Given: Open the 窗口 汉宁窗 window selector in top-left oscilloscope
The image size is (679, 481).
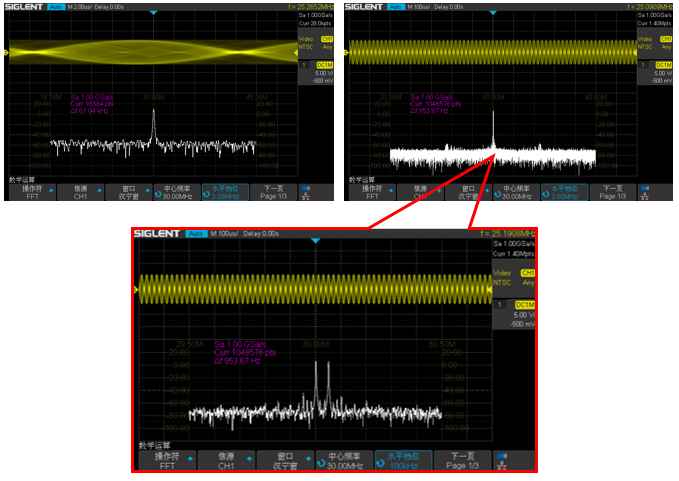Looking at the screenshot, I should tap(128, 191).
